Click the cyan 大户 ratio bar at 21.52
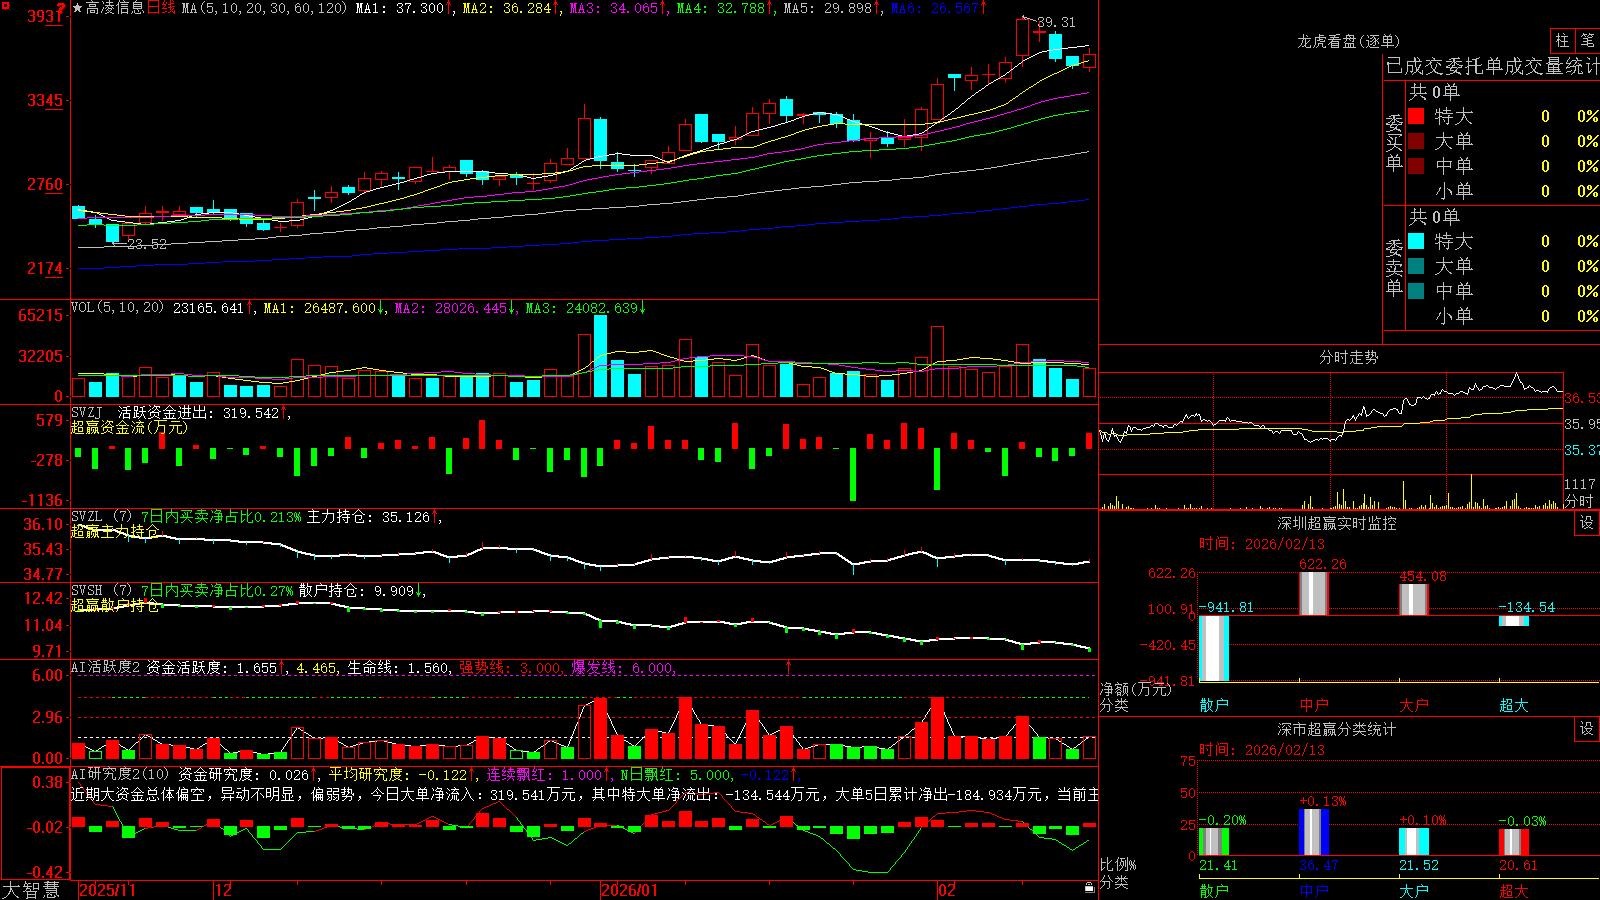This screenshot has width=1600, height=900. [1414, 841]
